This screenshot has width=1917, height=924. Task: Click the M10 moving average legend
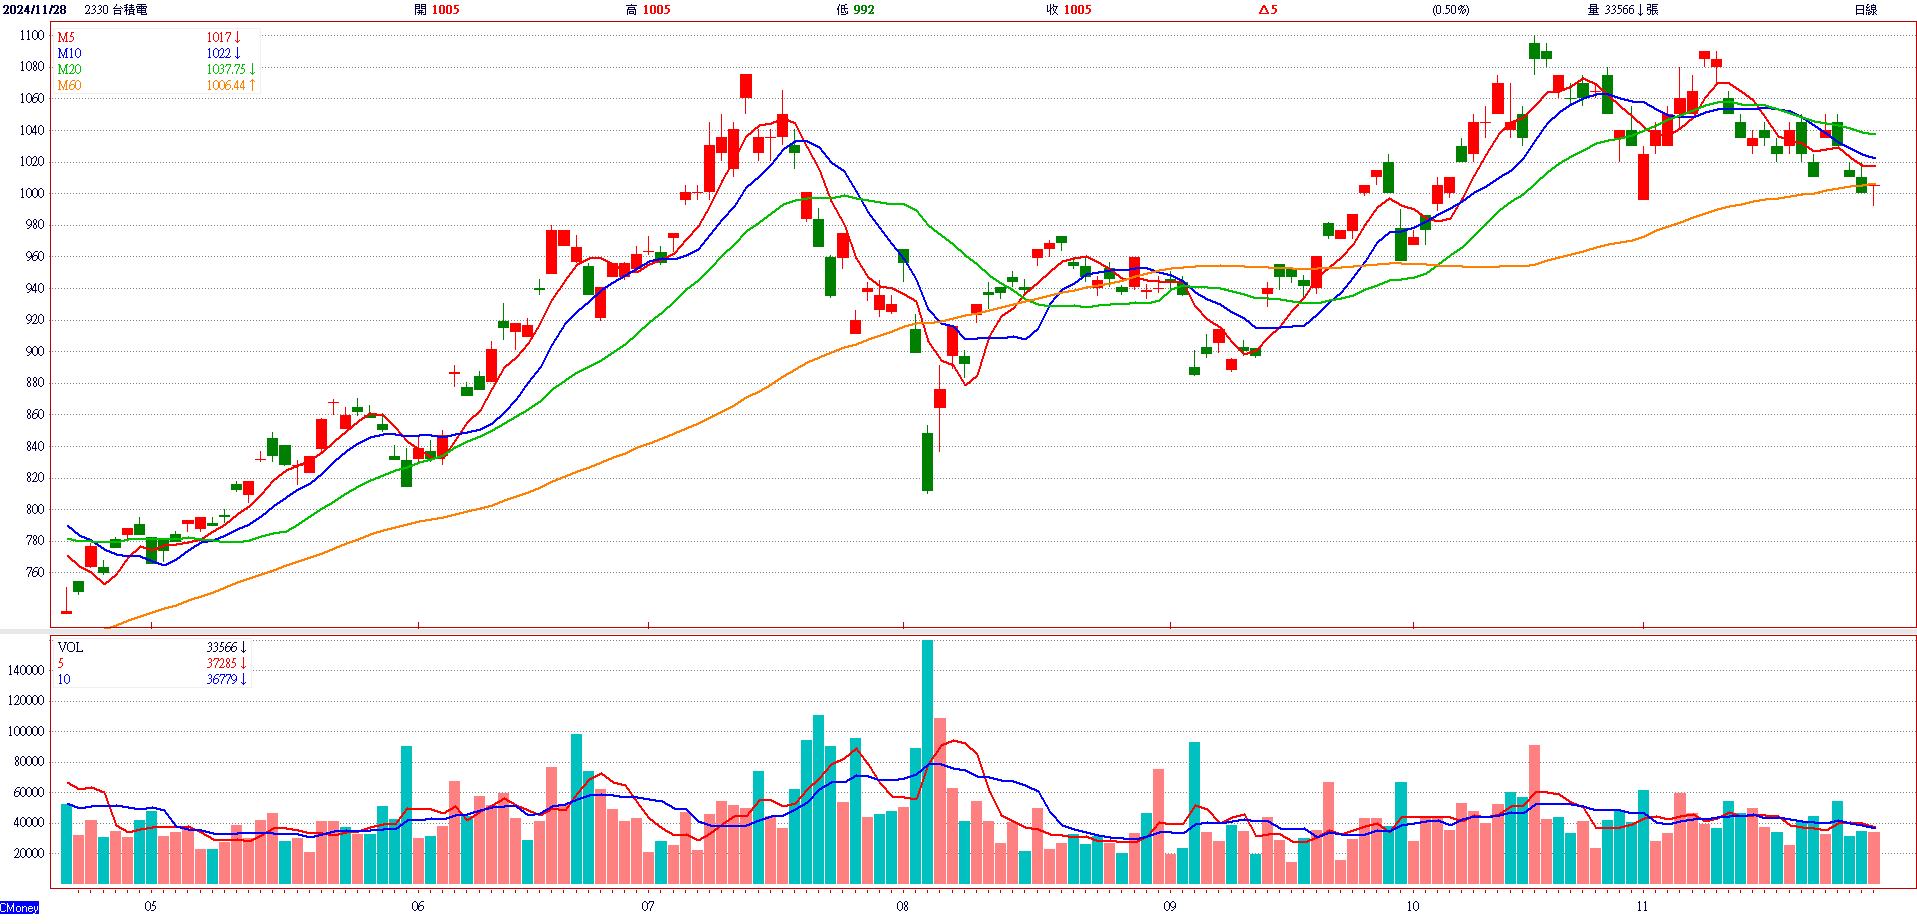point(69,53)
